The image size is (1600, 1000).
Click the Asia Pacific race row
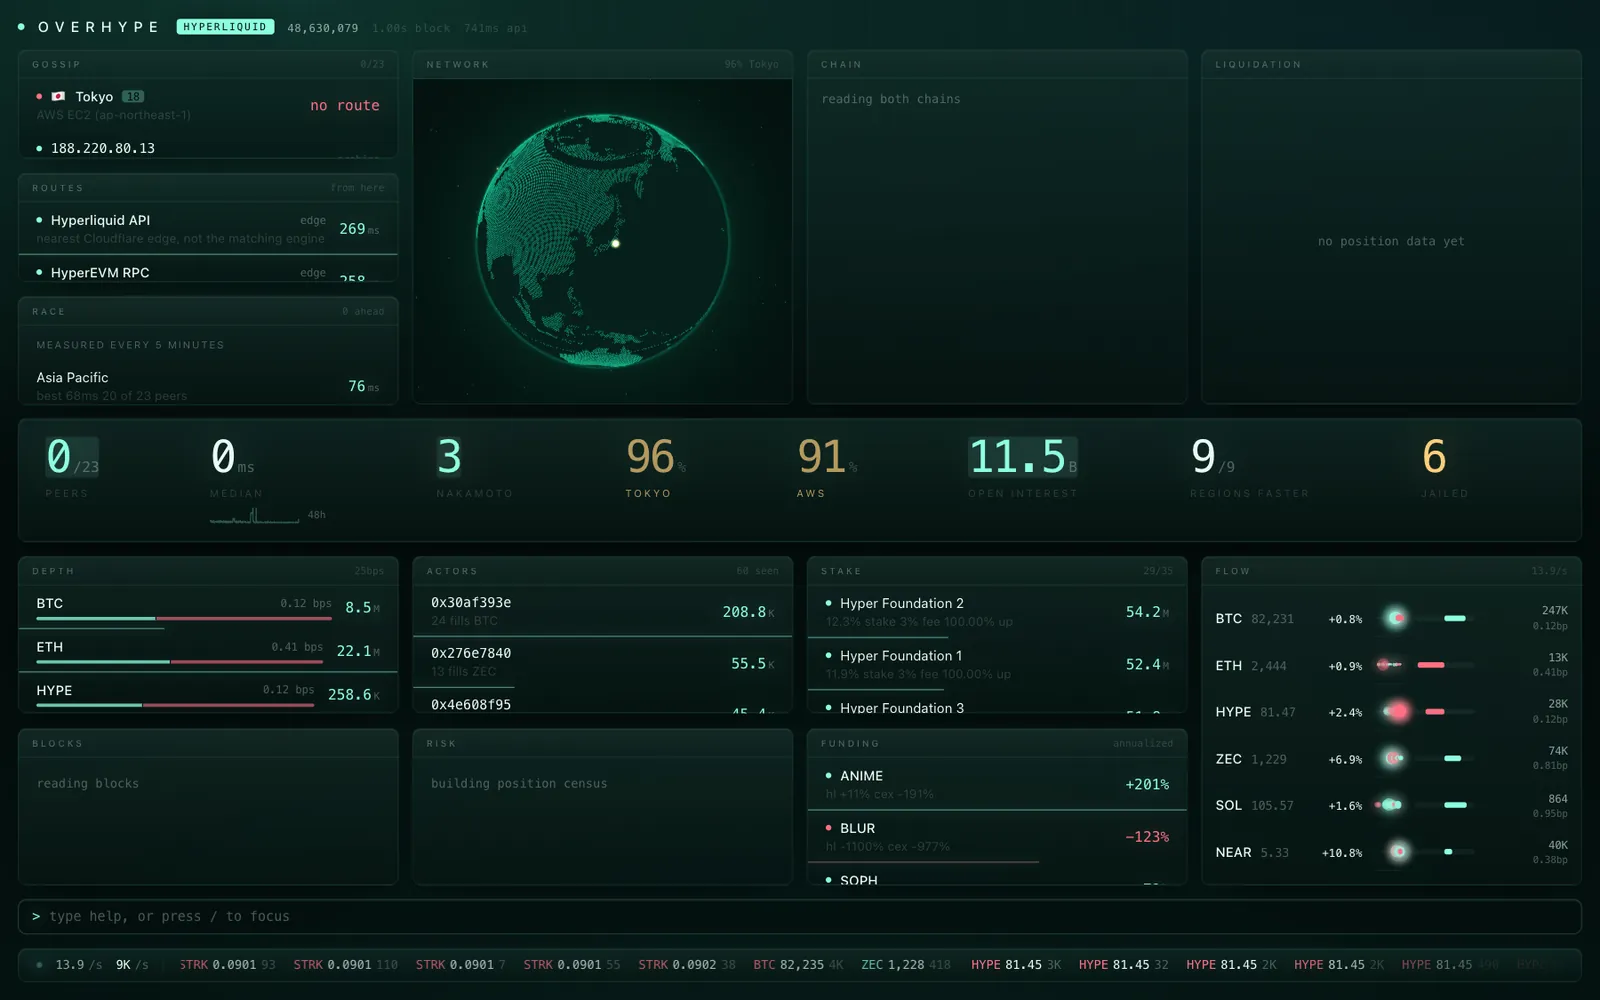tap(208, 386)
